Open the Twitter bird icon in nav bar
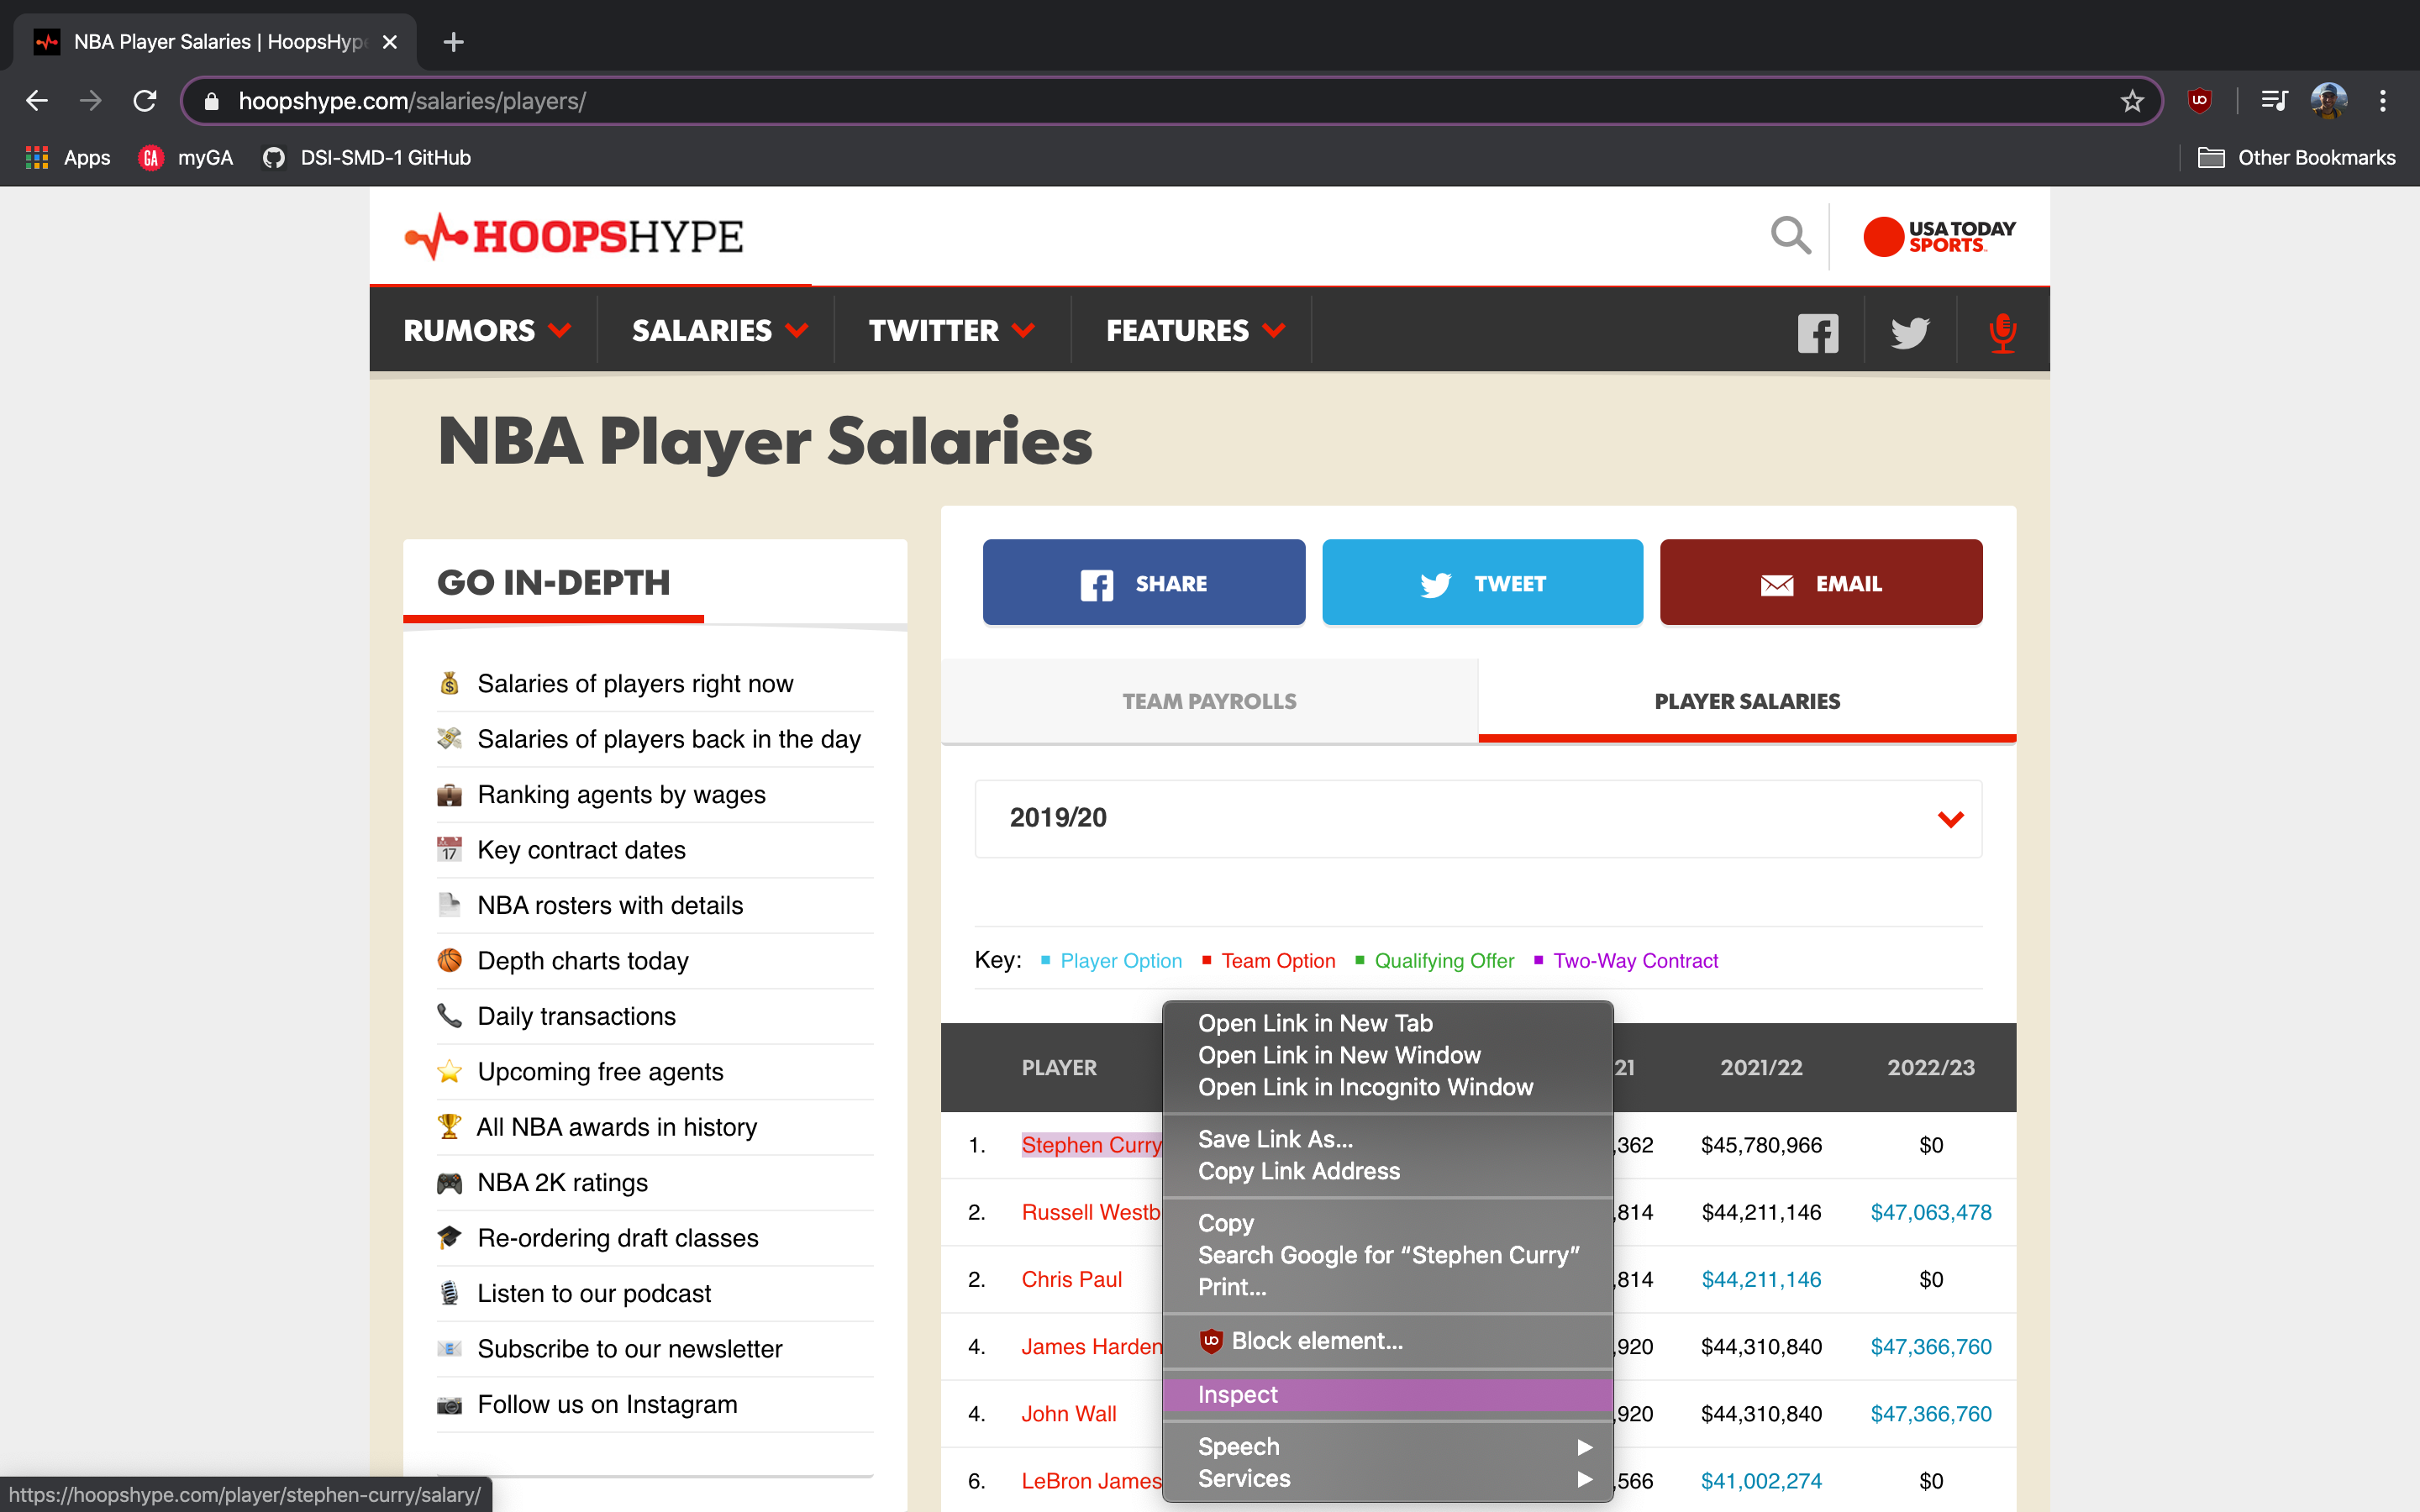 tap(1910, 333)
